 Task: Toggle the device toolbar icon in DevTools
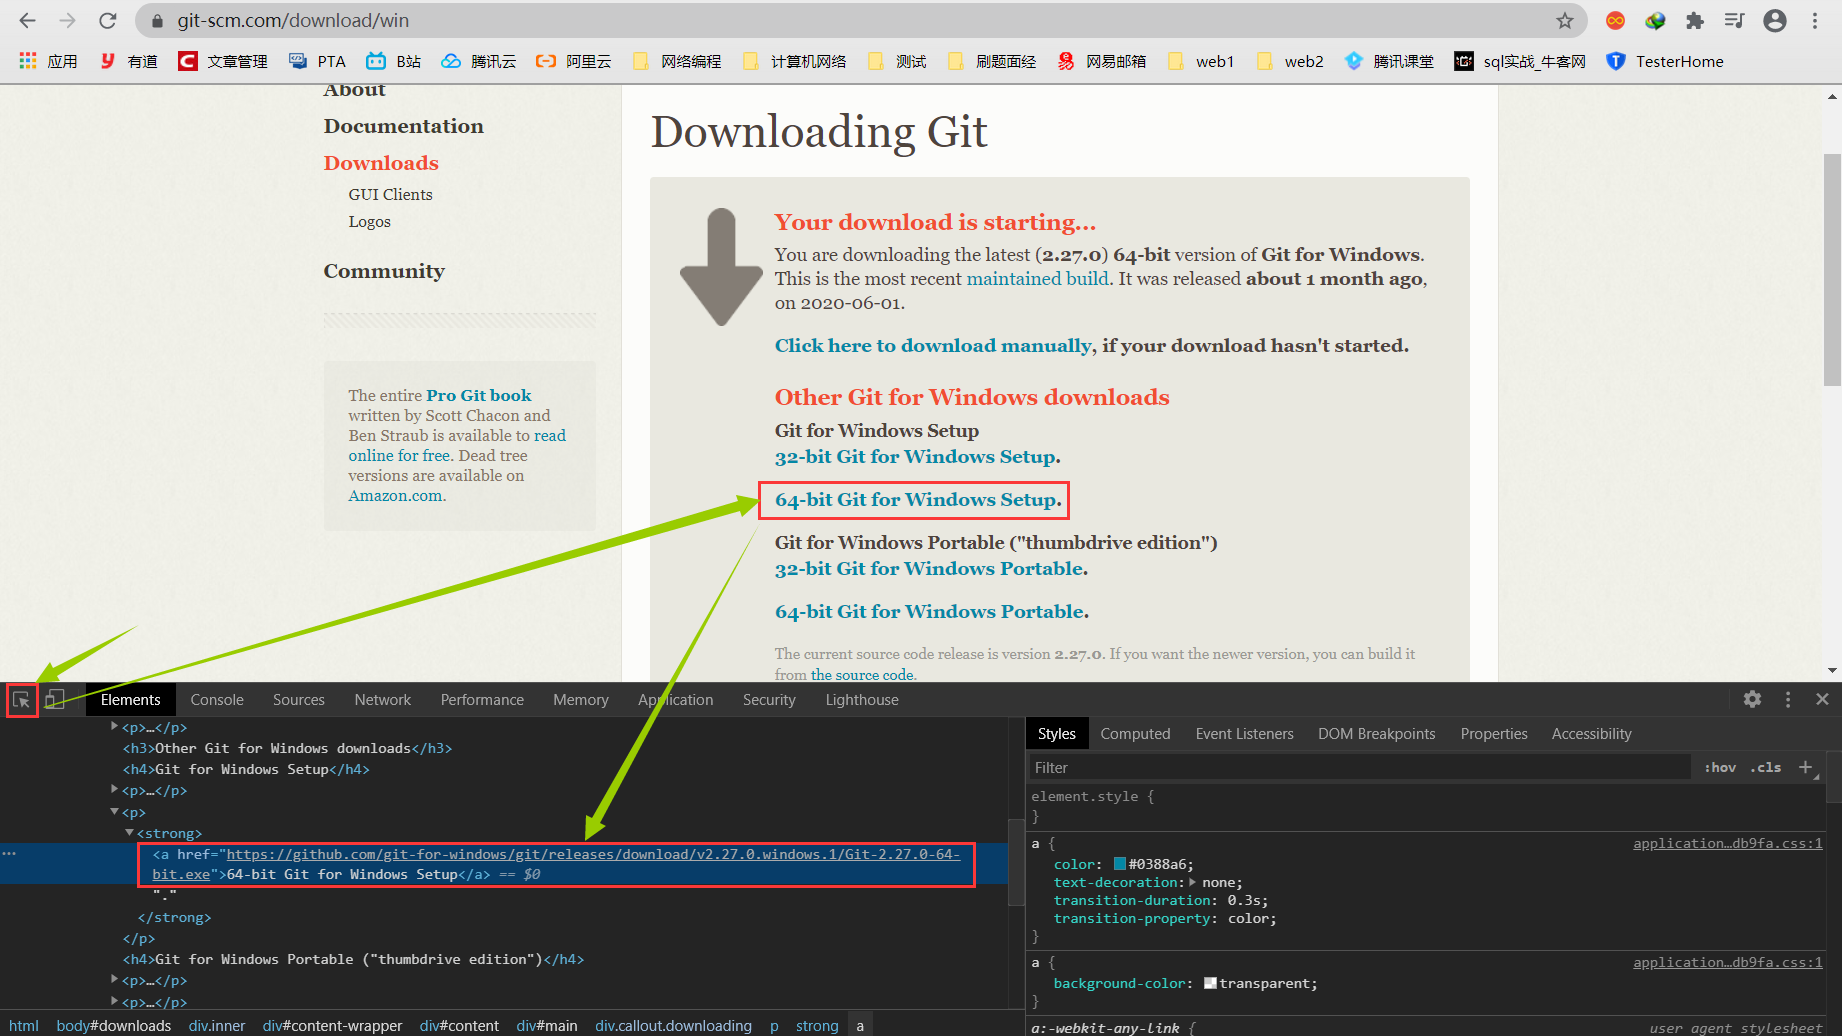pos(55,700)
